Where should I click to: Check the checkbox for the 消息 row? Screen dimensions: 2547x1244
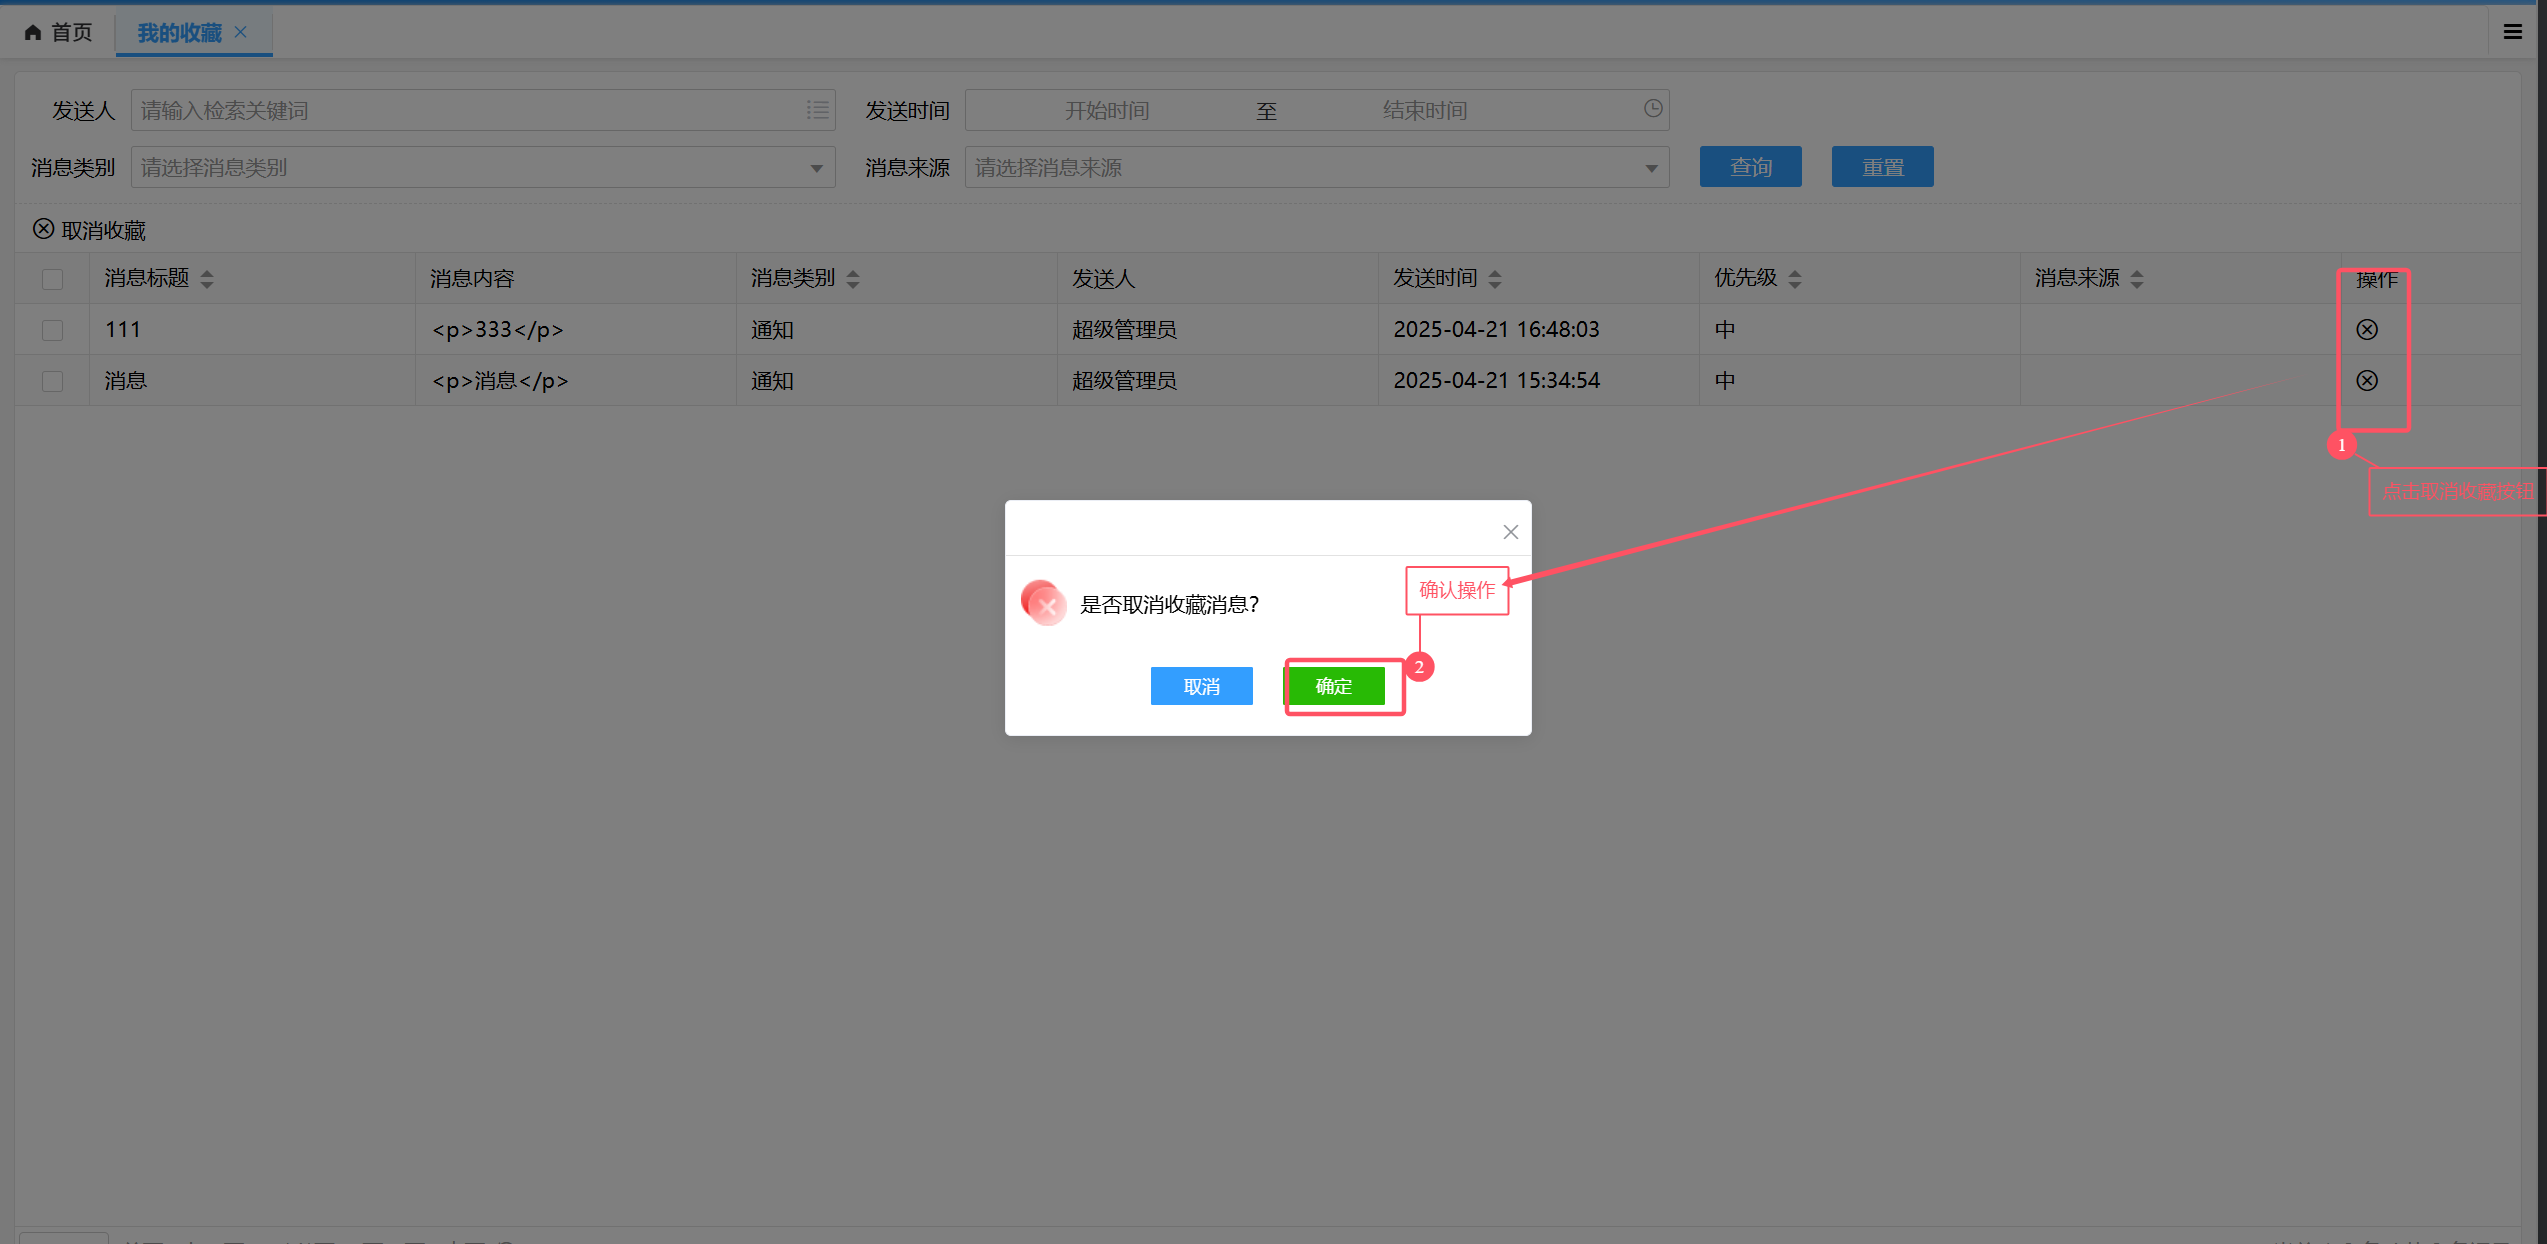[52, 381]
